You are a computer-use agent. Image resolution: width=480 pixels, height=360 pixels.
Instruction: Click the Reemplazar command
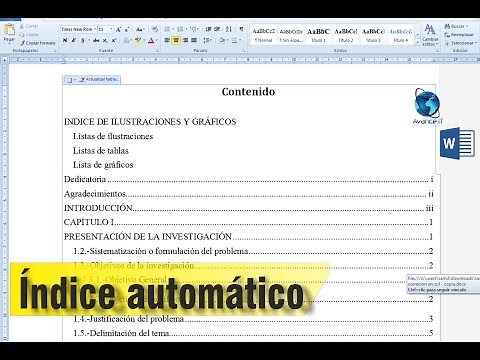pos(459,35)
